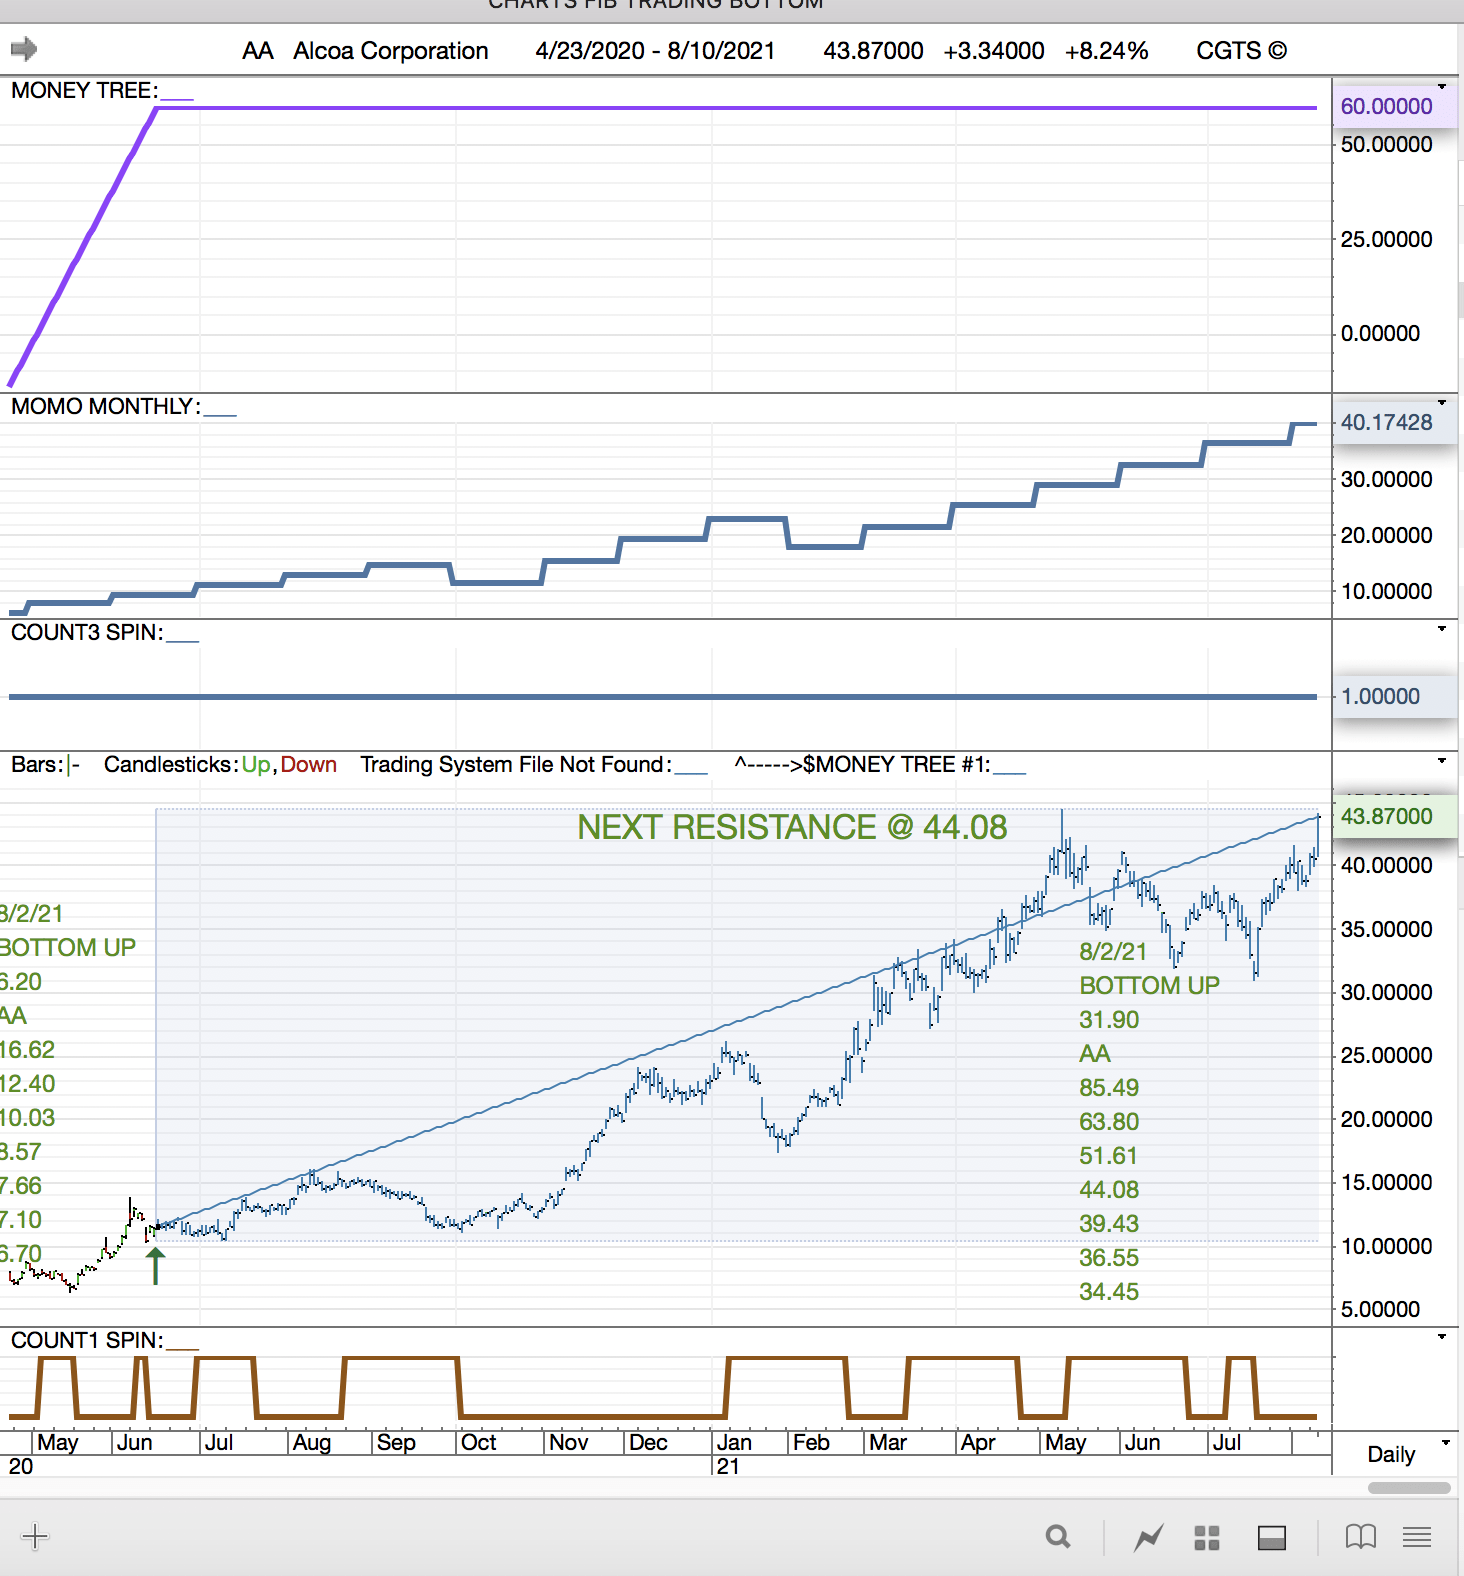Click the 31.90 value under BOTTOM UP
The height and width of the screenshot is (1576, 1464).
pos(1109,1020)
